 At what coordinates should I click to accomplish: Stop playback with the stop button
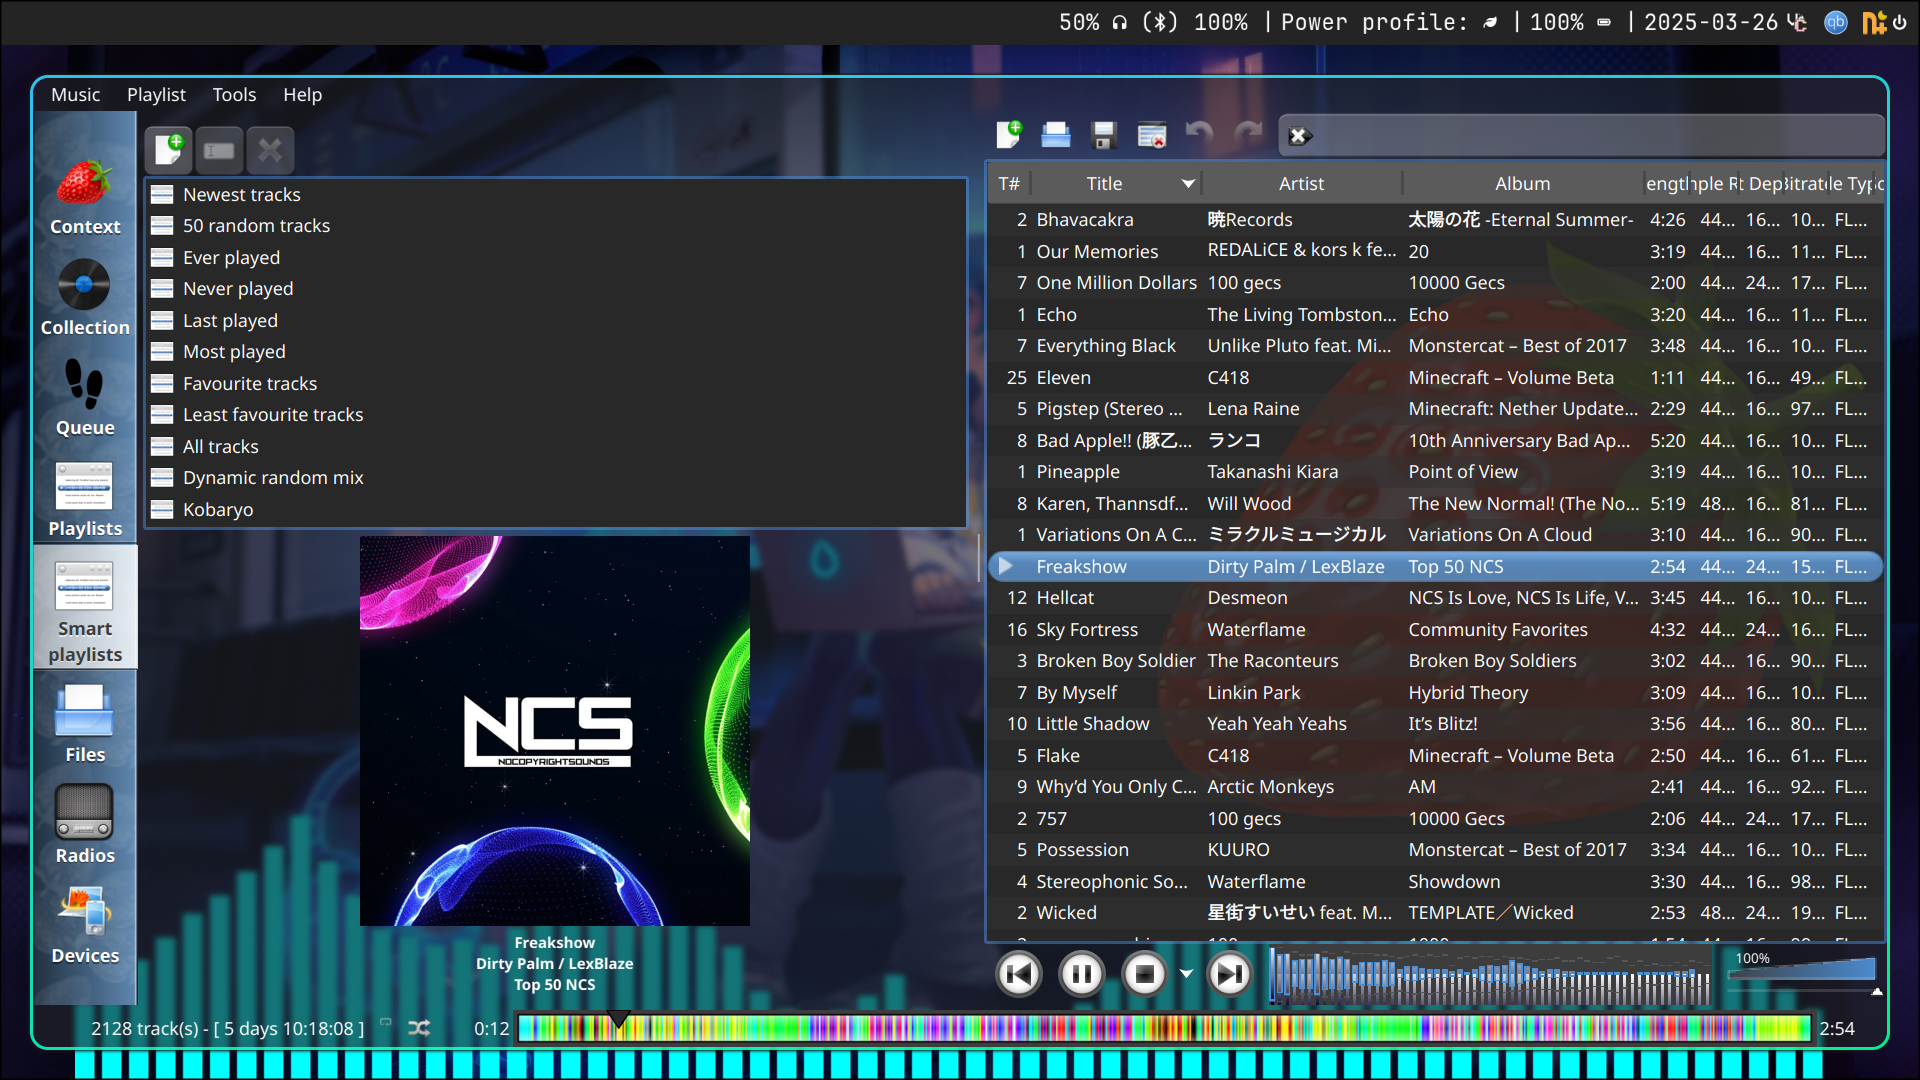click(1144, 974)
